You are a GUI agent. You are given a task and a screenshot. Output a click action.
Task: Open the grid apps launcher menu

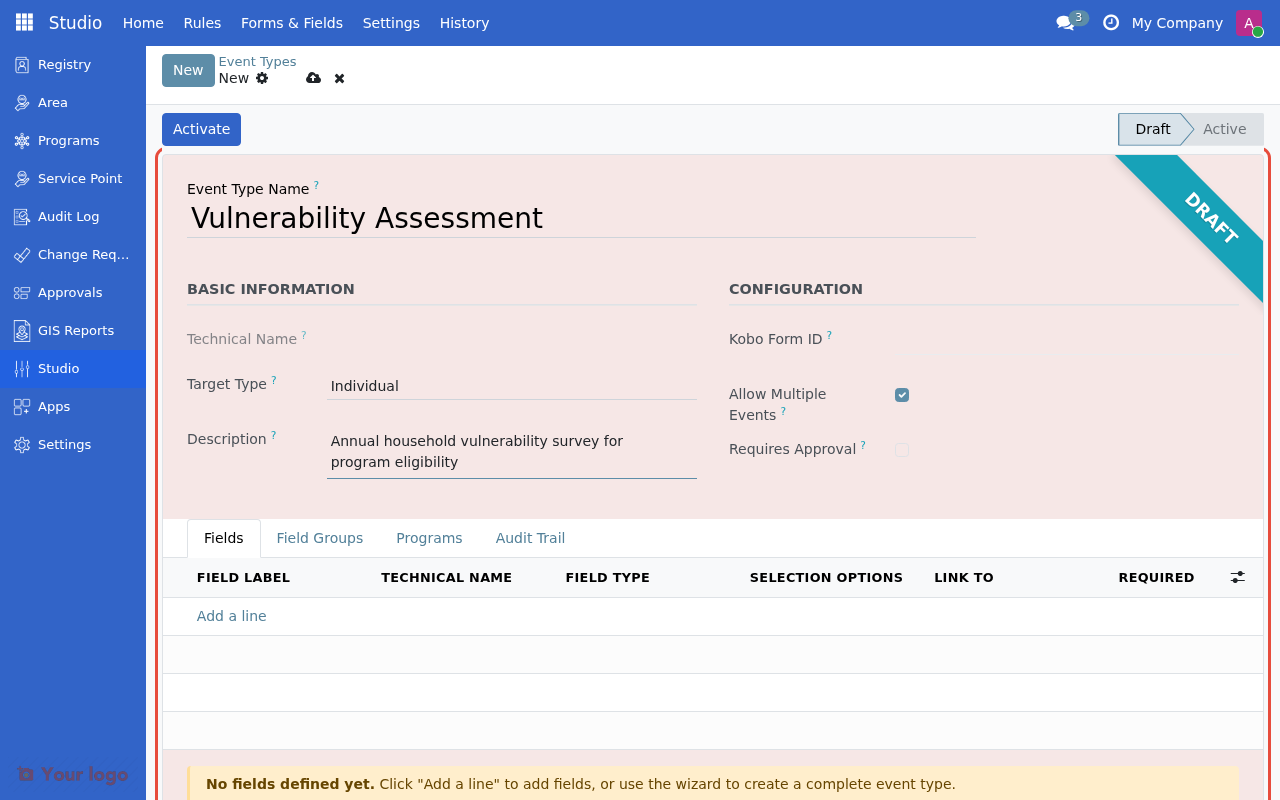(x=22, y=22)
